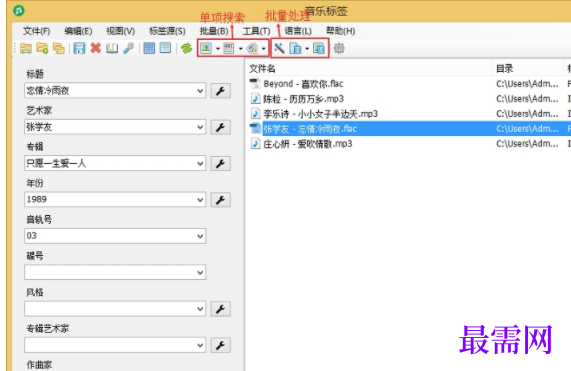Expand the empty 碟号 combo box

[200, 272]
